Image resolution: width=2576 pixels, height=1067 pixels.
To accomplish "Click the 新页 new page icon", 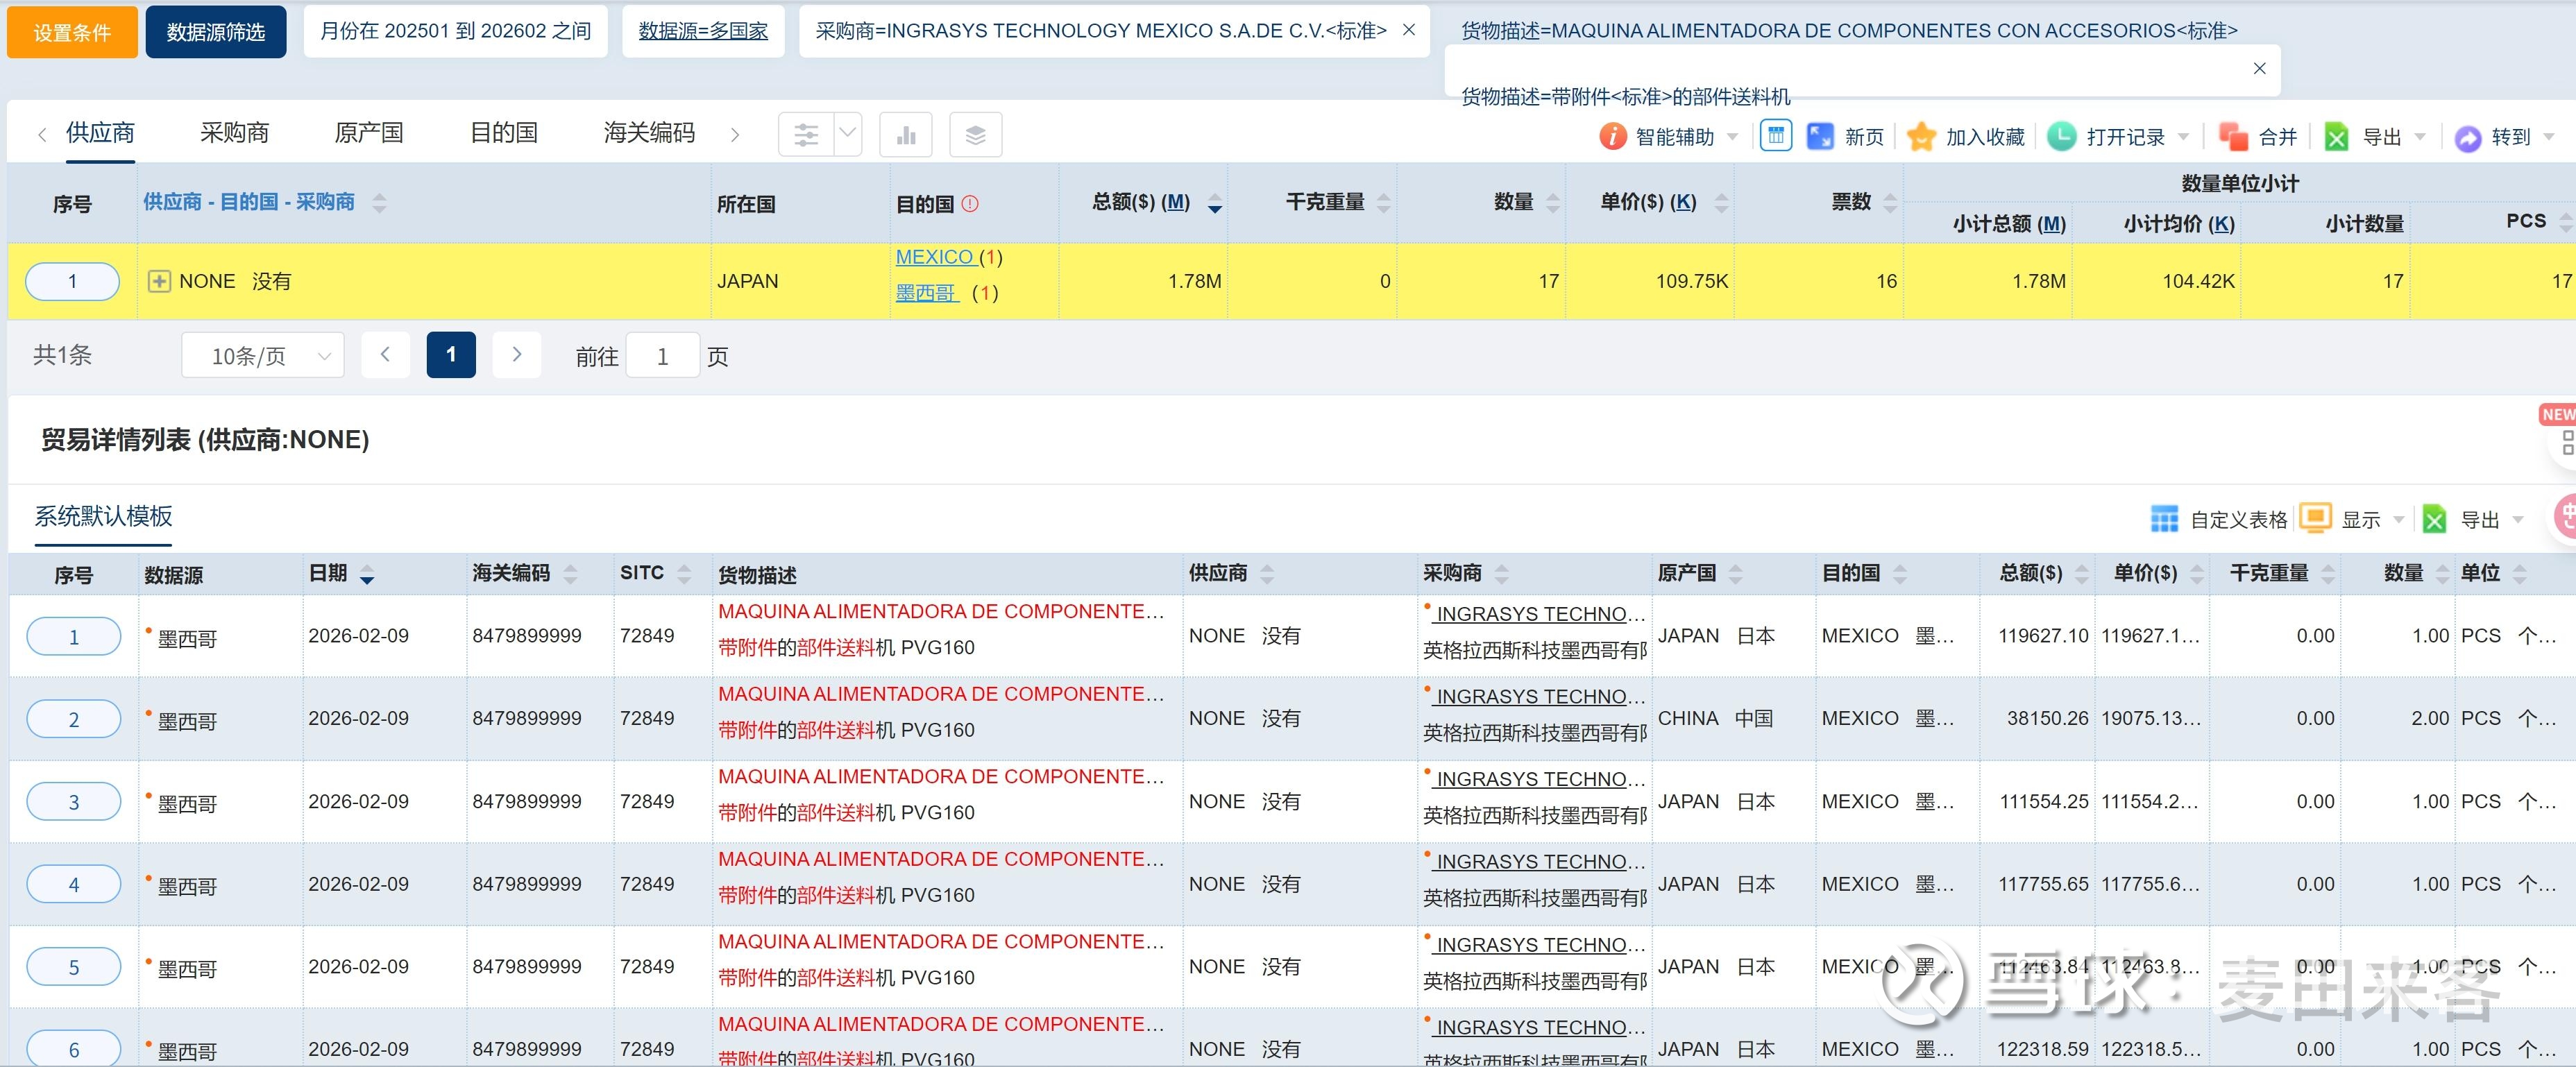I will (x=1820, y=137).
